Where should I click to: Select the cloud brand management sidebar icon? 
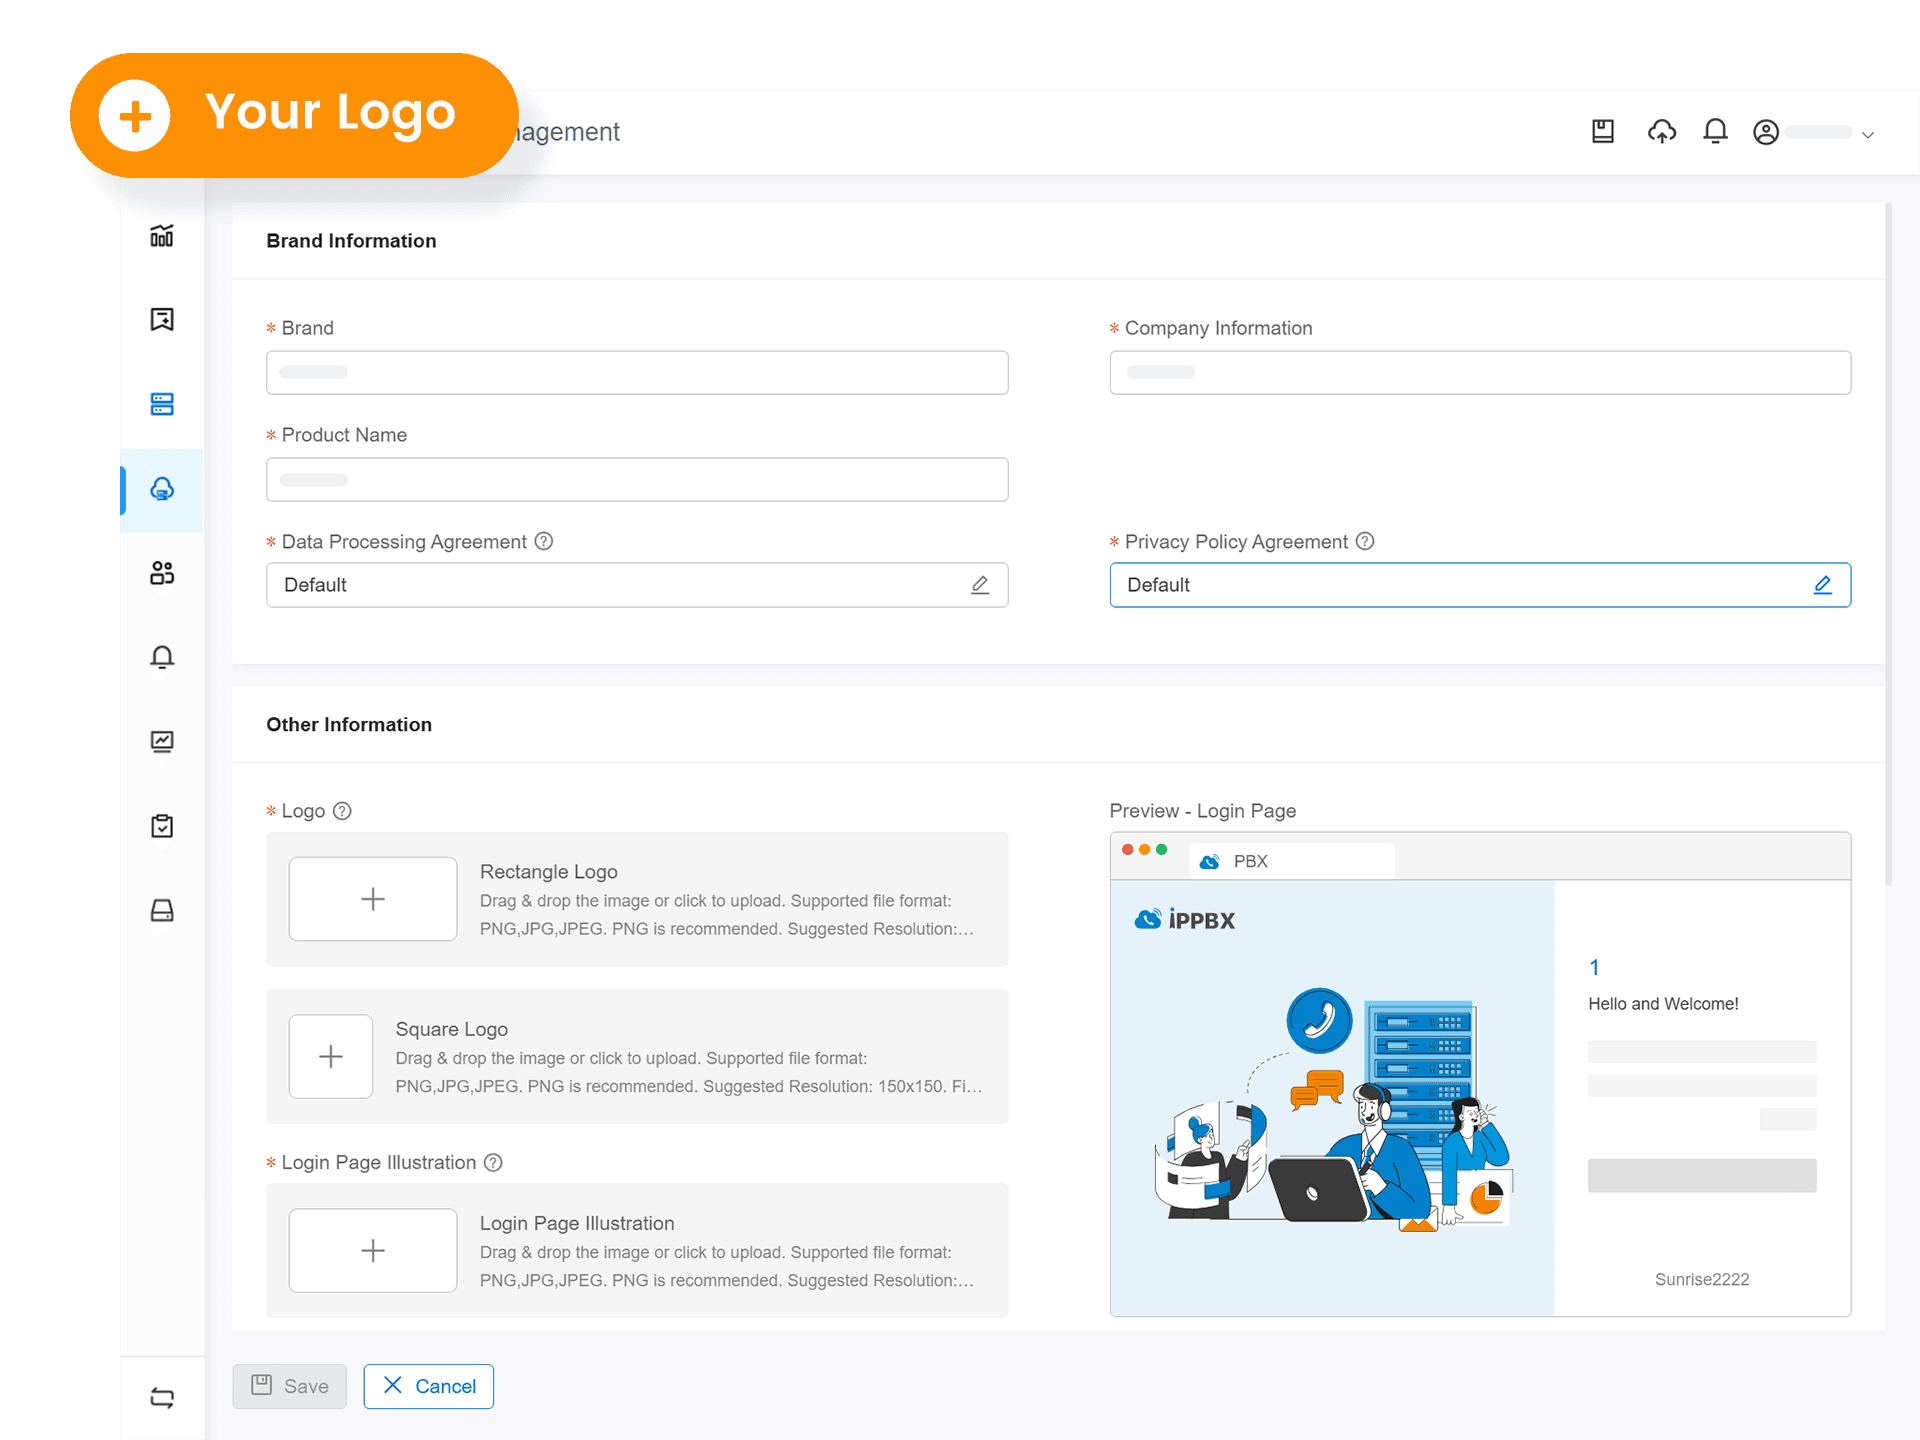(x=162, y=489)
